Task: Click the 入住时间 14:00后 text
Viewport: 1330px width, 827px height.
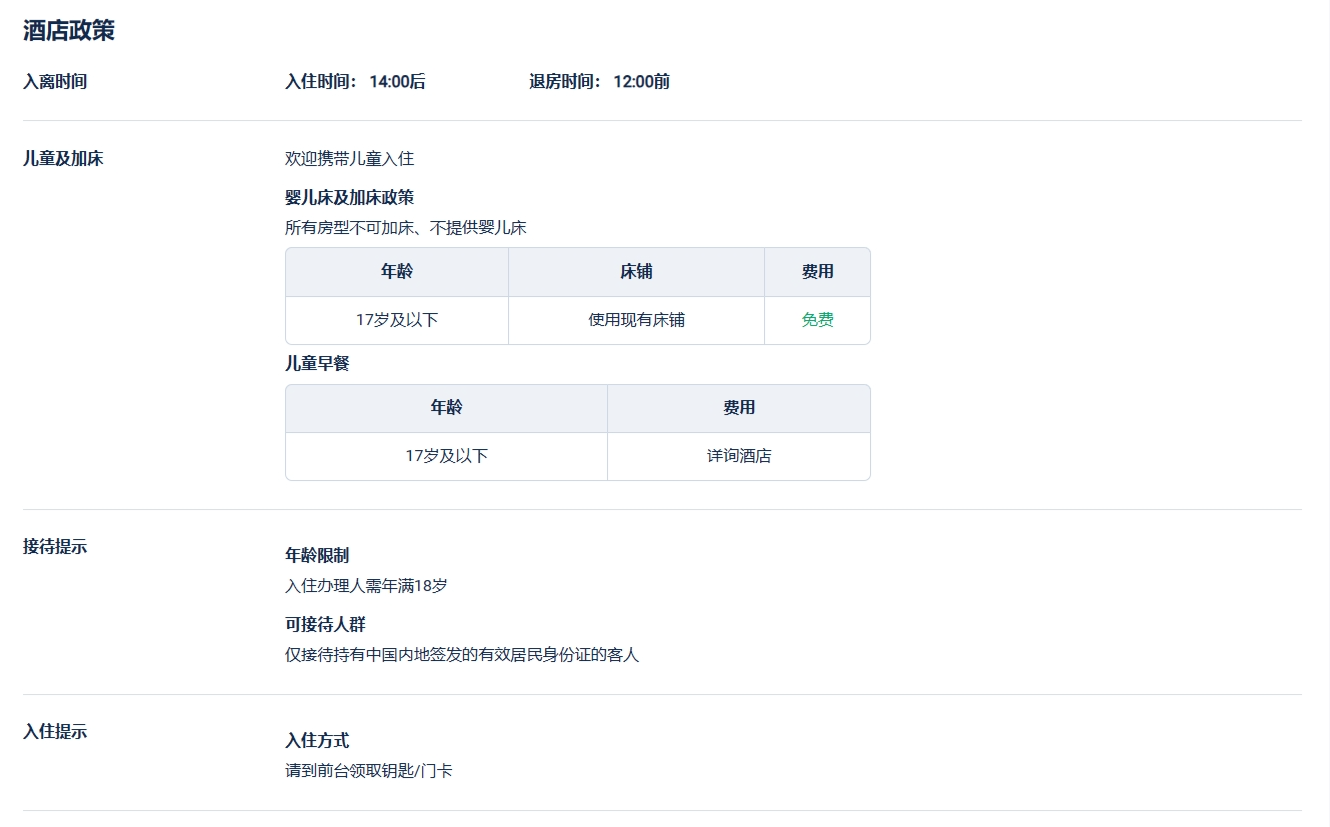Action: (355, 82)
